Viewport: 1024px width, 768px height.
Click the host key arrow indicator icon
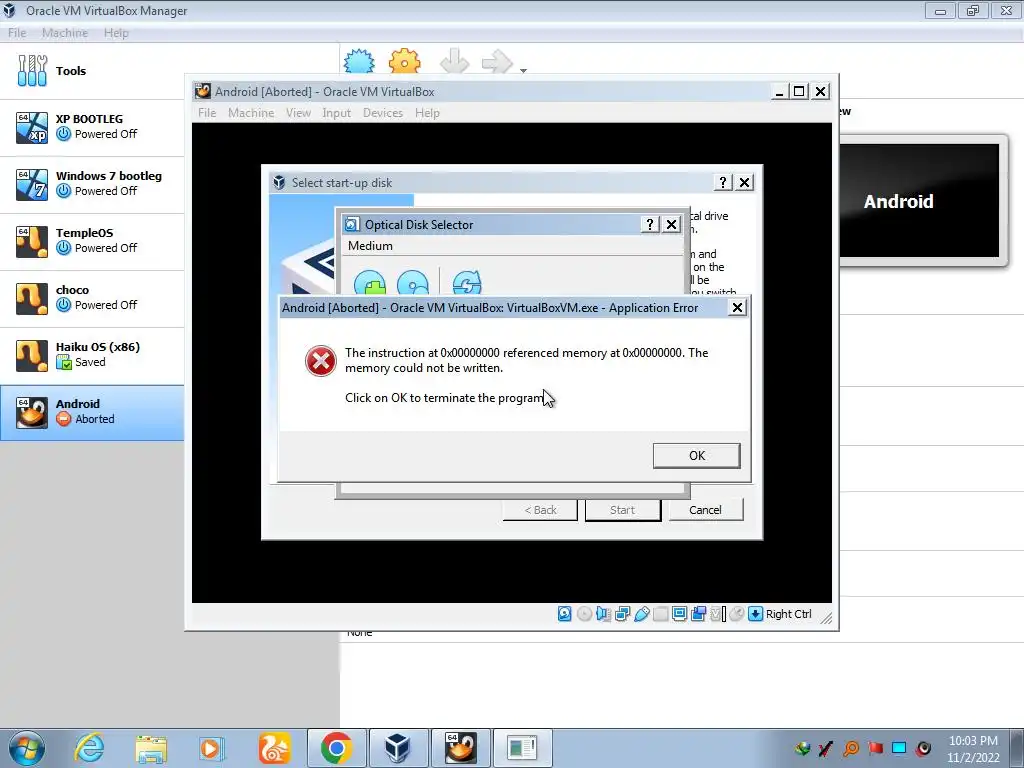pos(755,614)
